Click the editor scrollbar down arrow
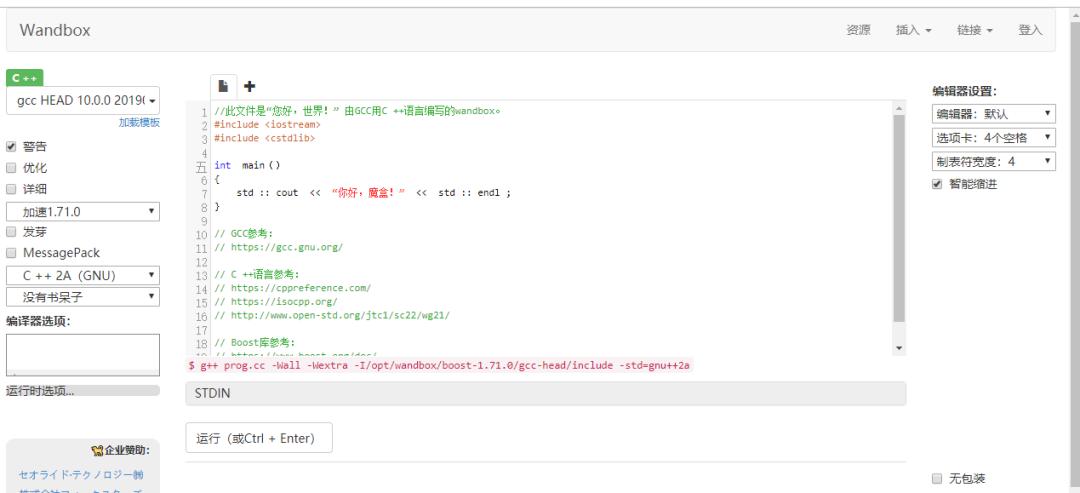1080x493 pixels. pos(899,348)
